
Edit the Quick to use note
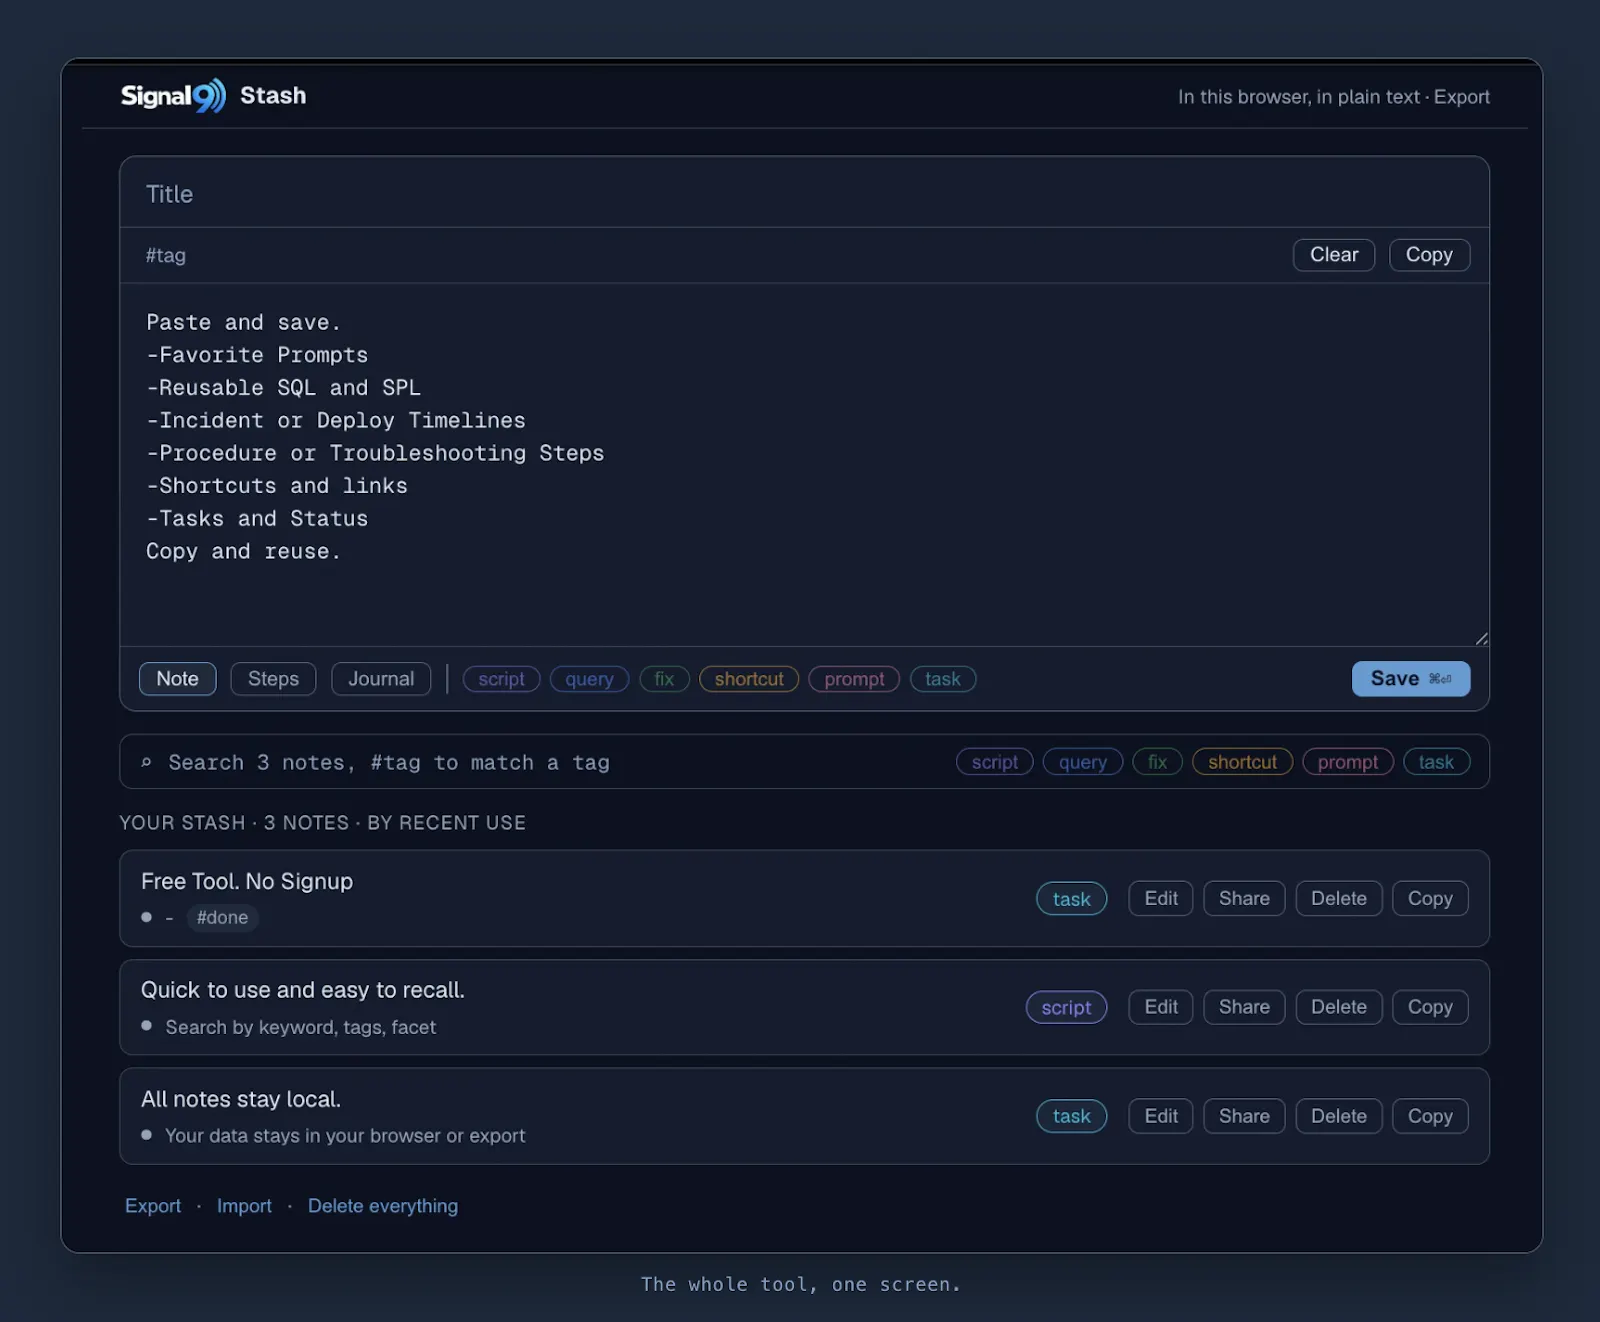tap(1161, 1007)
